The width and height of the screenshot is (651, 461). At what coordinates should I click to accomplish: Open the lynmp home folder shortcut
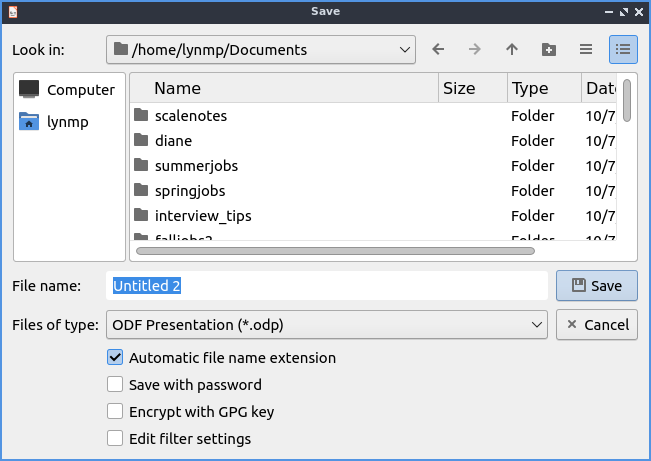click(69, 121)
